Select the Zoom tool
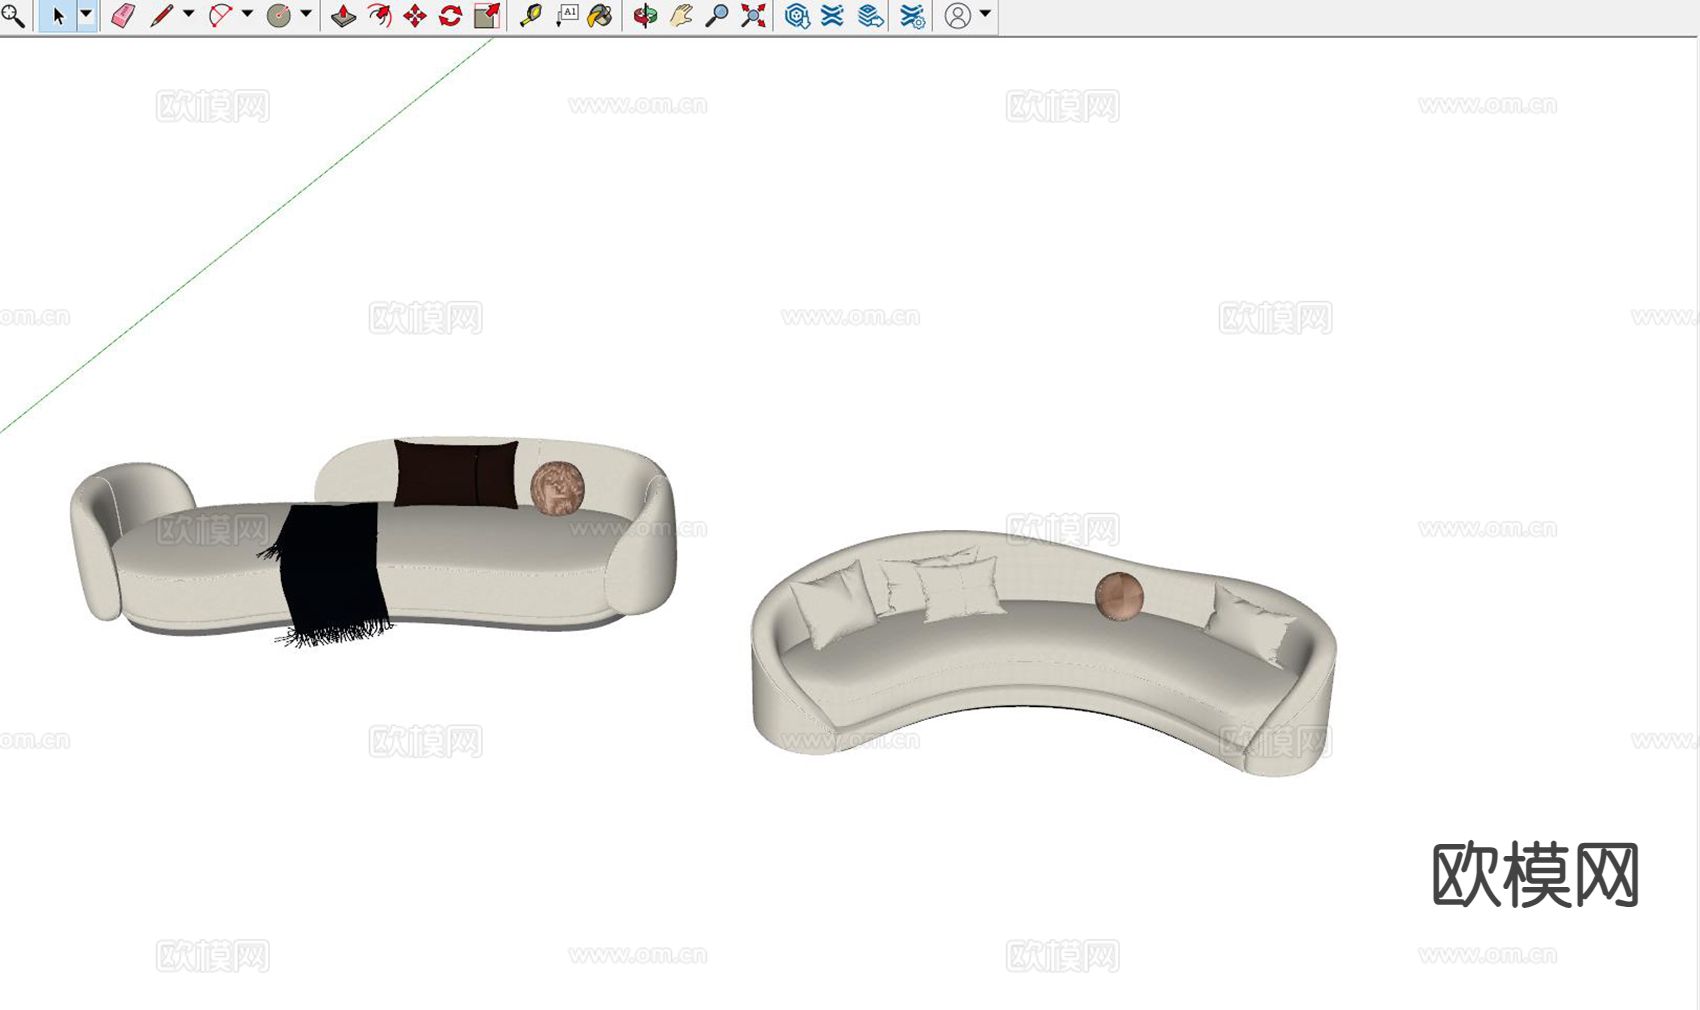 point(717,15)
